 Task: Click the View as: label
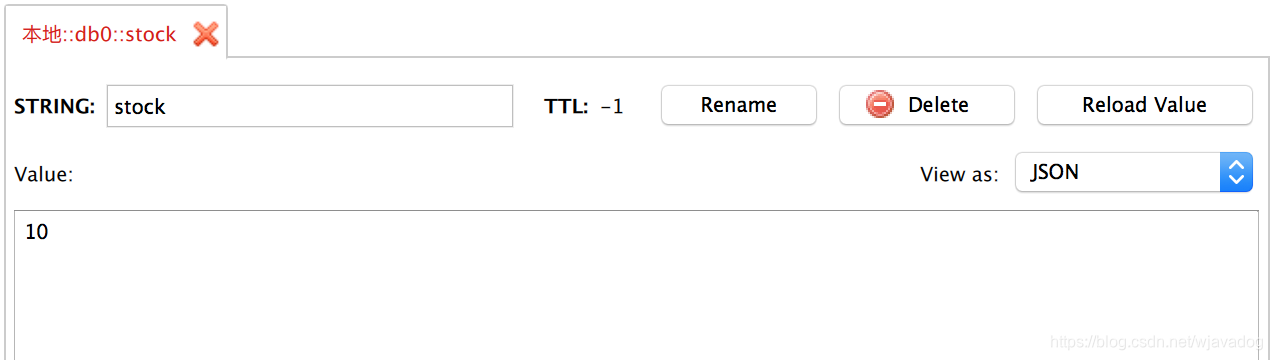point(959,174)
